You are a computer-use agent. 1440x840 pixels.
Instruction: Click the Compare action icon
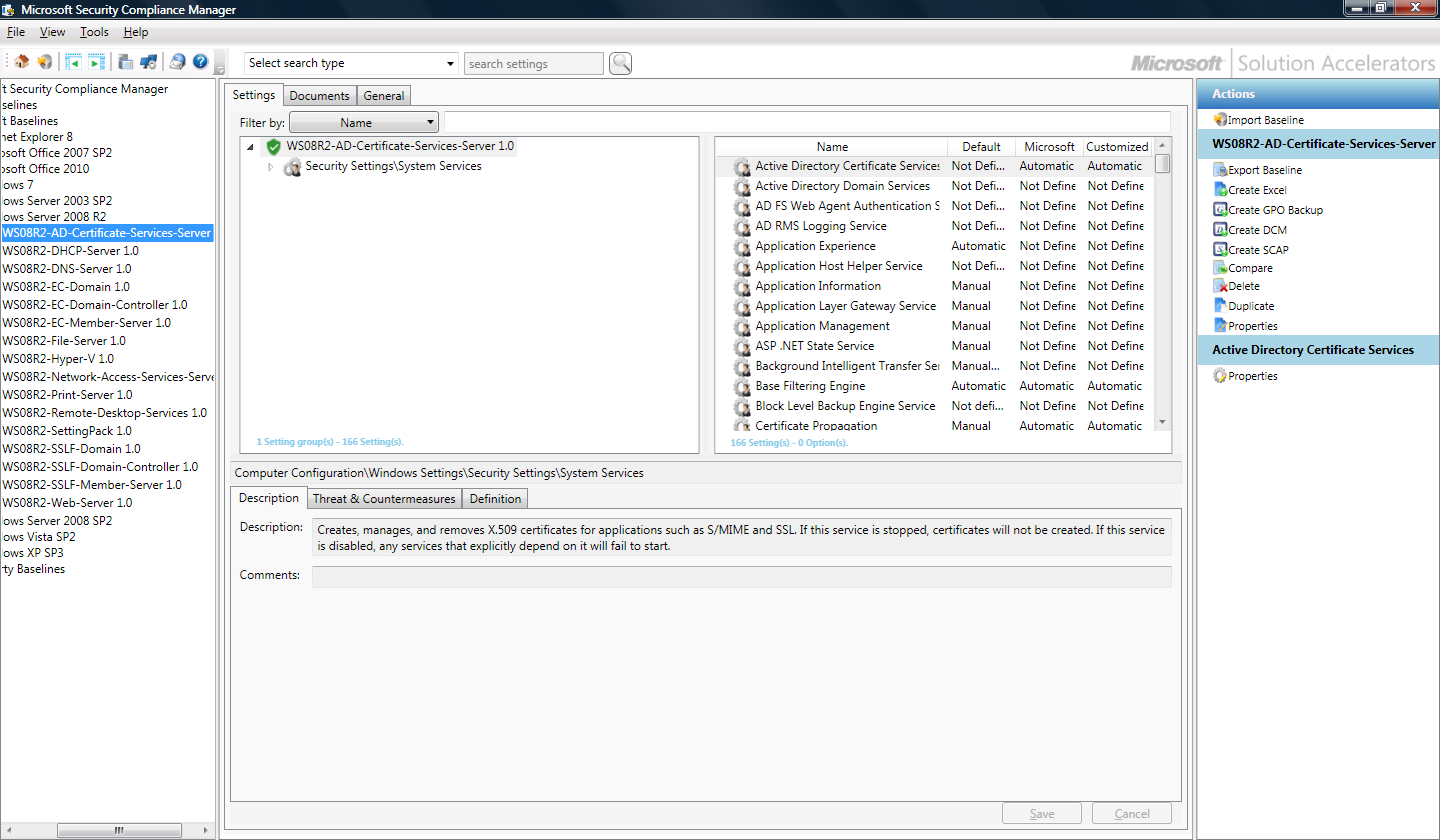click(1220, 268)
